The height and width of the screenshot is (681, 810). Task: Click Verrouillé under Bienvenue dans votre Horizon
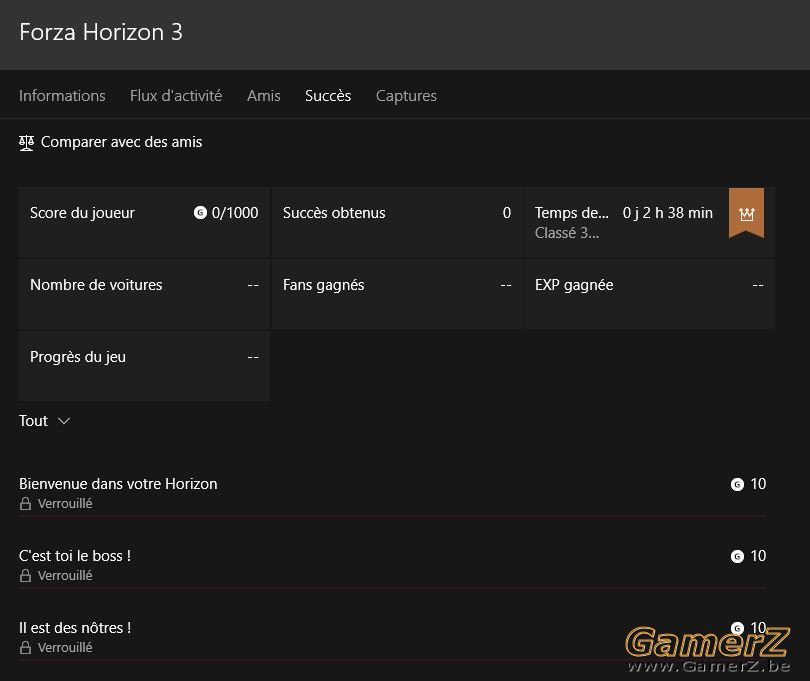pyautogui.click(x=65, y=504)
